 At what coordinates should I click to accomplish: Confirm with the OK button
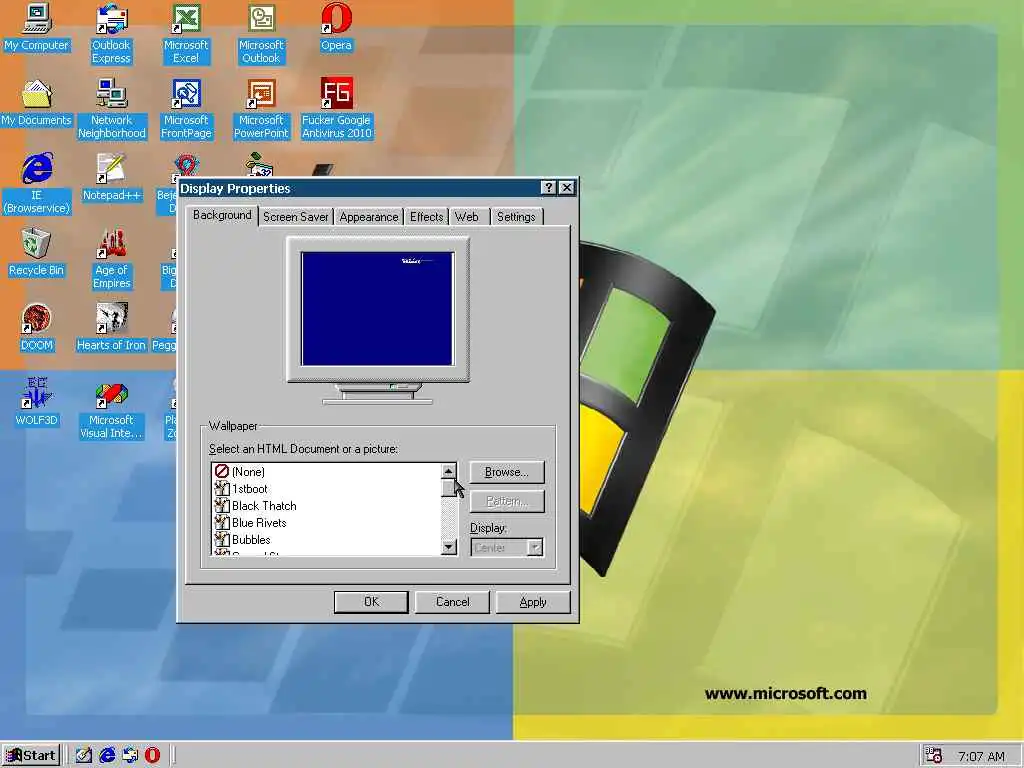point(371,602)
